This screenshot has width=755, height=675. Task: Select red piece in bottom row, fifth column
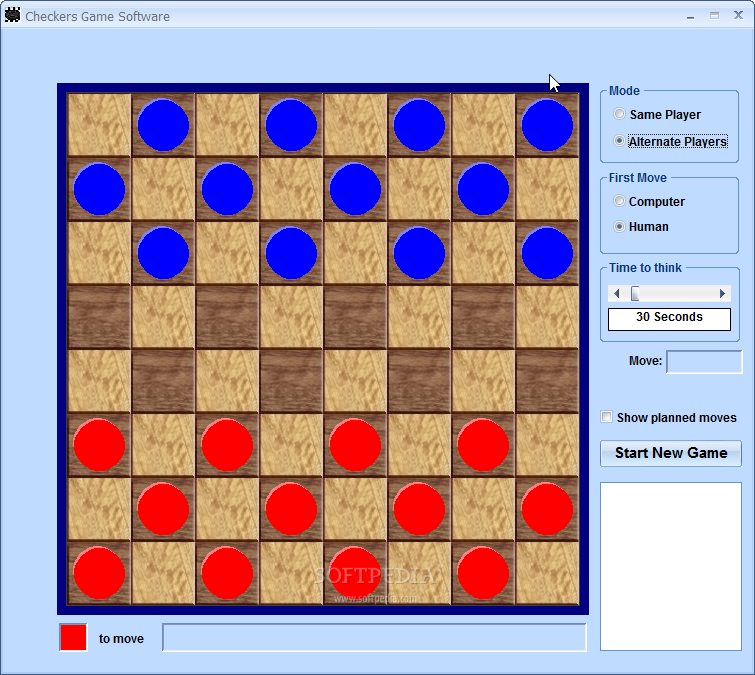point(355,573)
